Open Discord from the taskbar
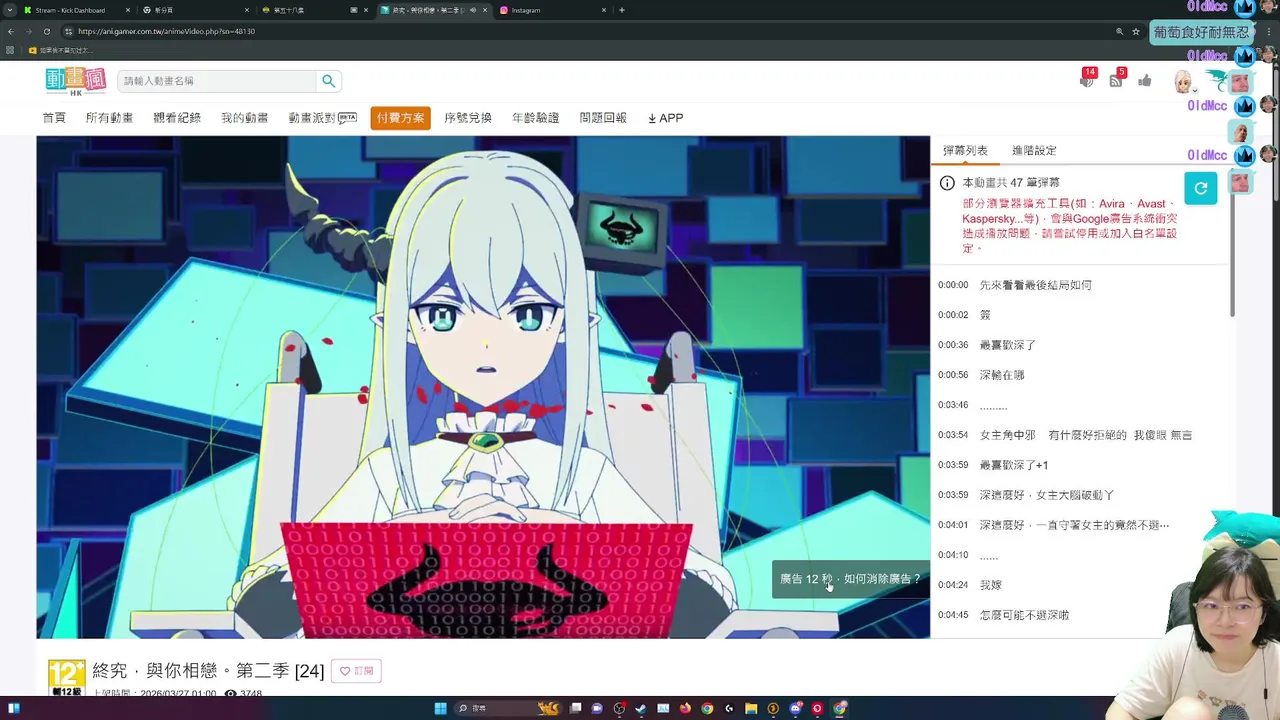Screen dimensions: 1280x720 (x=795, y=709)
